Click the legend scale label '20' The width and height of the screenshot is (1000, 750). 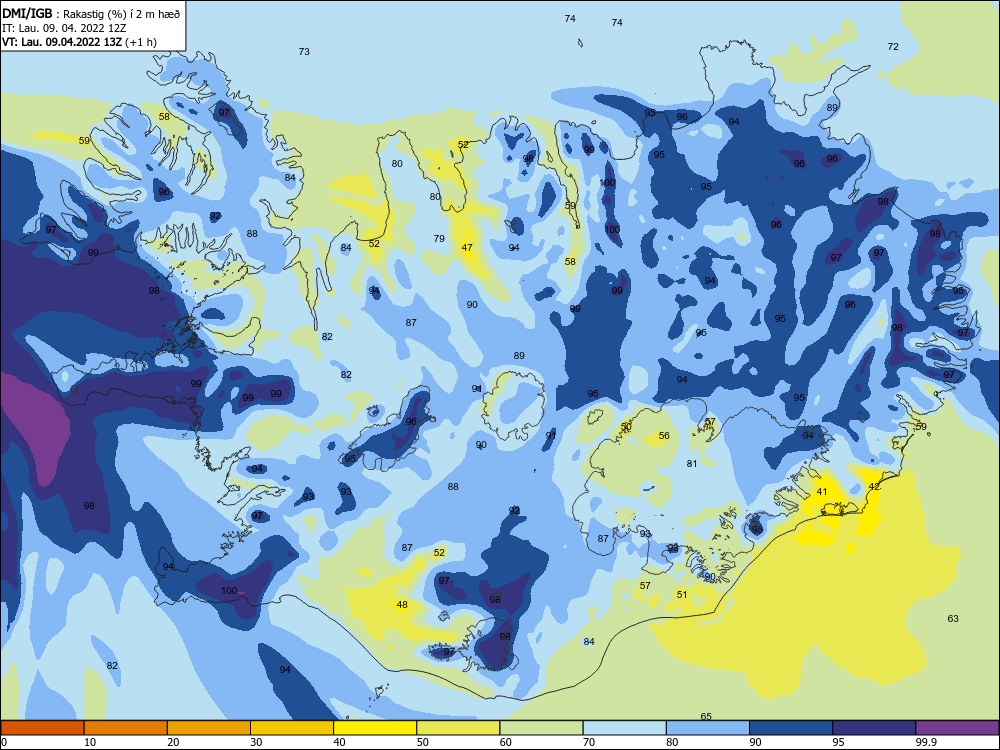click(173, 742)
